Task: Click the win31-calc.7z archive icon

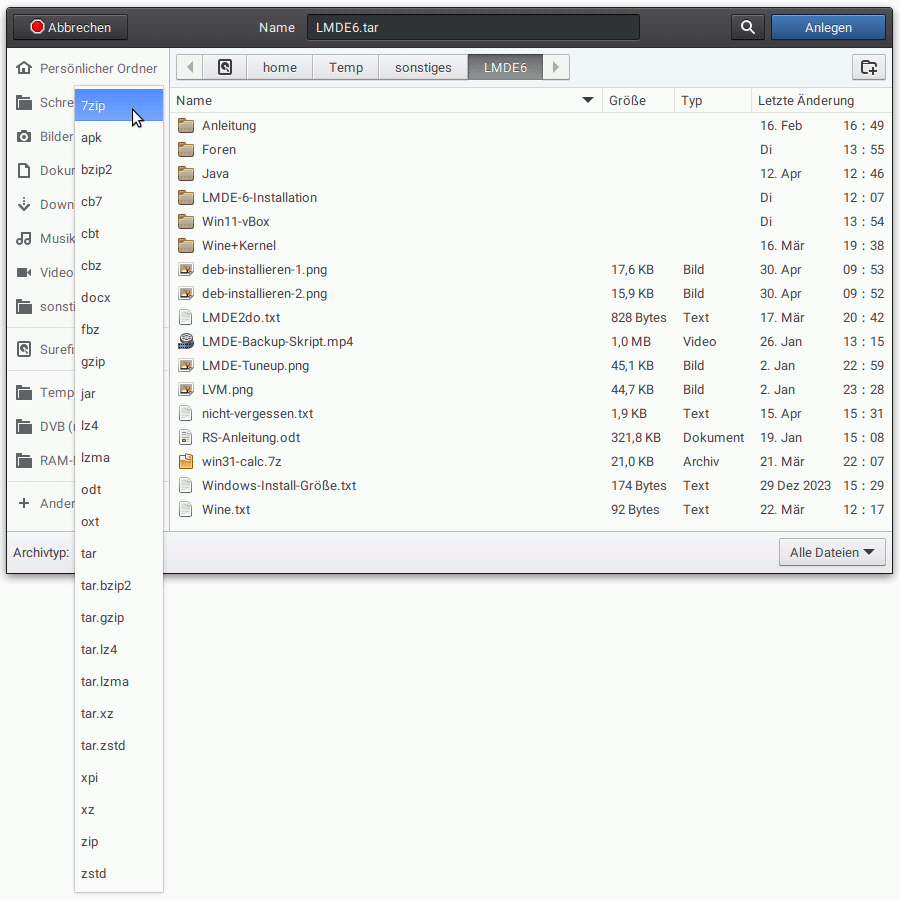Action: 186,461
